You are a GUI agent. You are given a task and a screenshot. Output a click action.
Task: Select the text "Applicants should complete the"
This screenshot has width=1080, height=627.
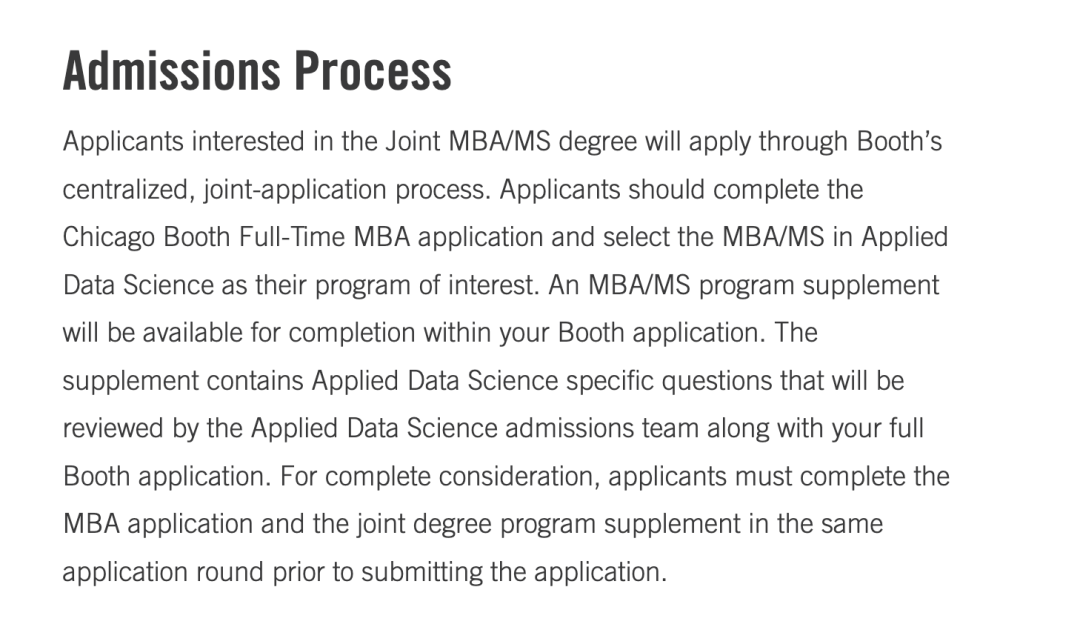tap(681, 189)
